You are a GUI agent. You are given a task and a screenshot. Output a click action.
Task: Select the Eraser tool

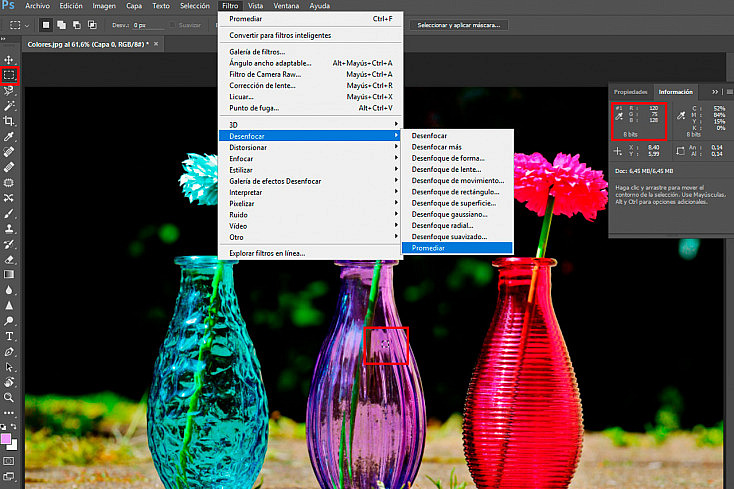click(x=9, y=259)
